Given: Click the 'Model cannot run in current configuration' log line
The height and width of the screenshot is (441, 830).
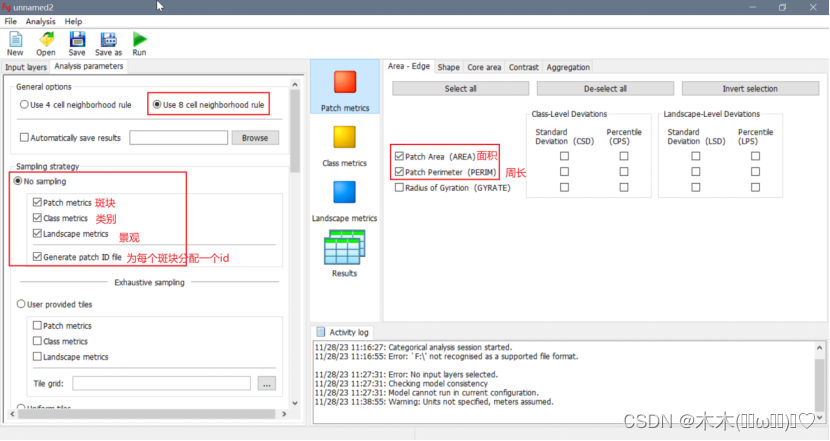Looking at the screenshot, I should [x=427, y=393].
